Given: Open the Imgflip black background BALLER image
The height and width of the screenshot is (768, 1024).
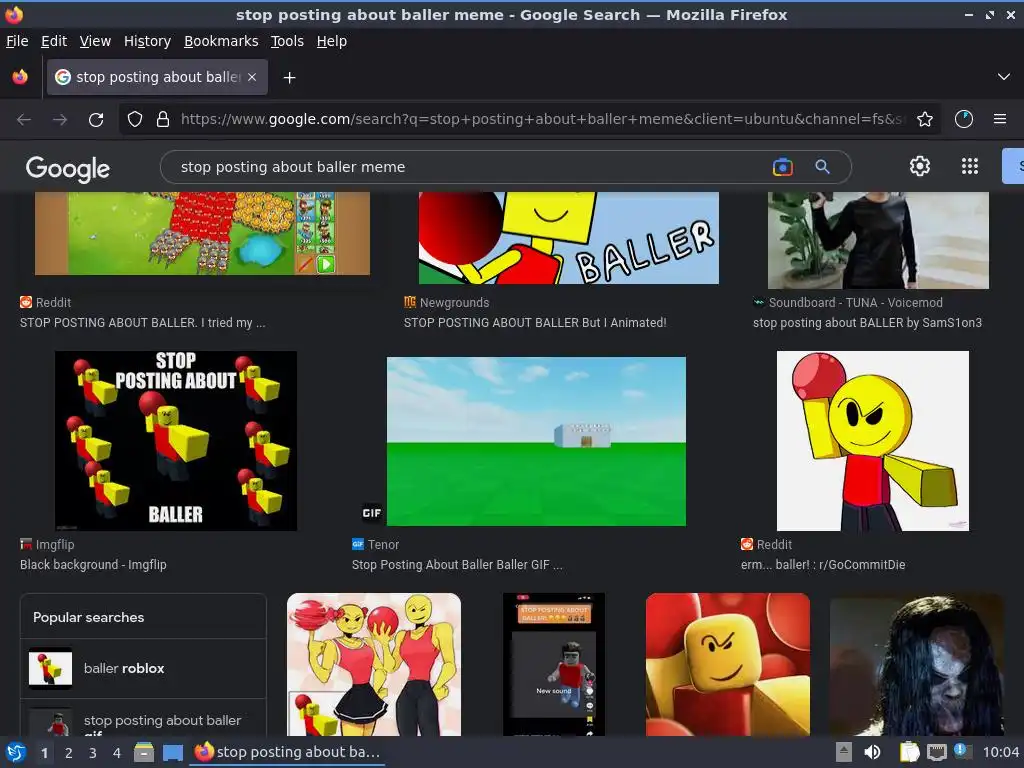Looking at the screenshot, I should (176, 441).
